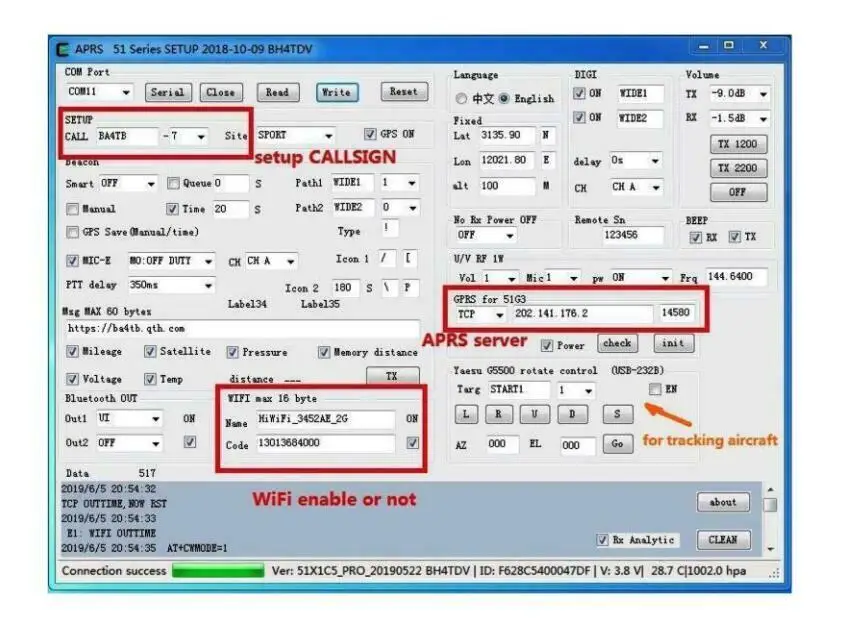Image resolution: width=848 pixels, height=618 pixels.
Task: Open the COM11 port dropdown
Action: point(99,92)
